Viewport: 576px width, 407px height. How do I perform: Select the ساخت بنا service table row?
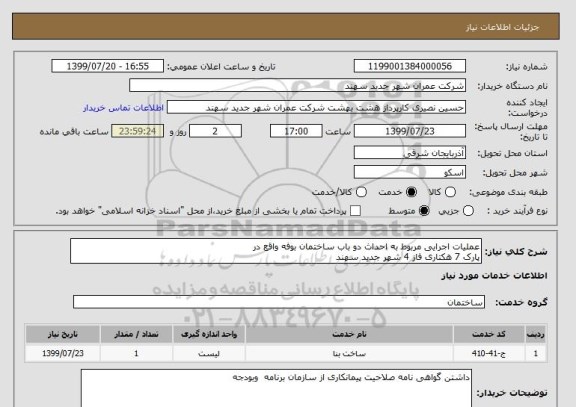tap(286, 353)
